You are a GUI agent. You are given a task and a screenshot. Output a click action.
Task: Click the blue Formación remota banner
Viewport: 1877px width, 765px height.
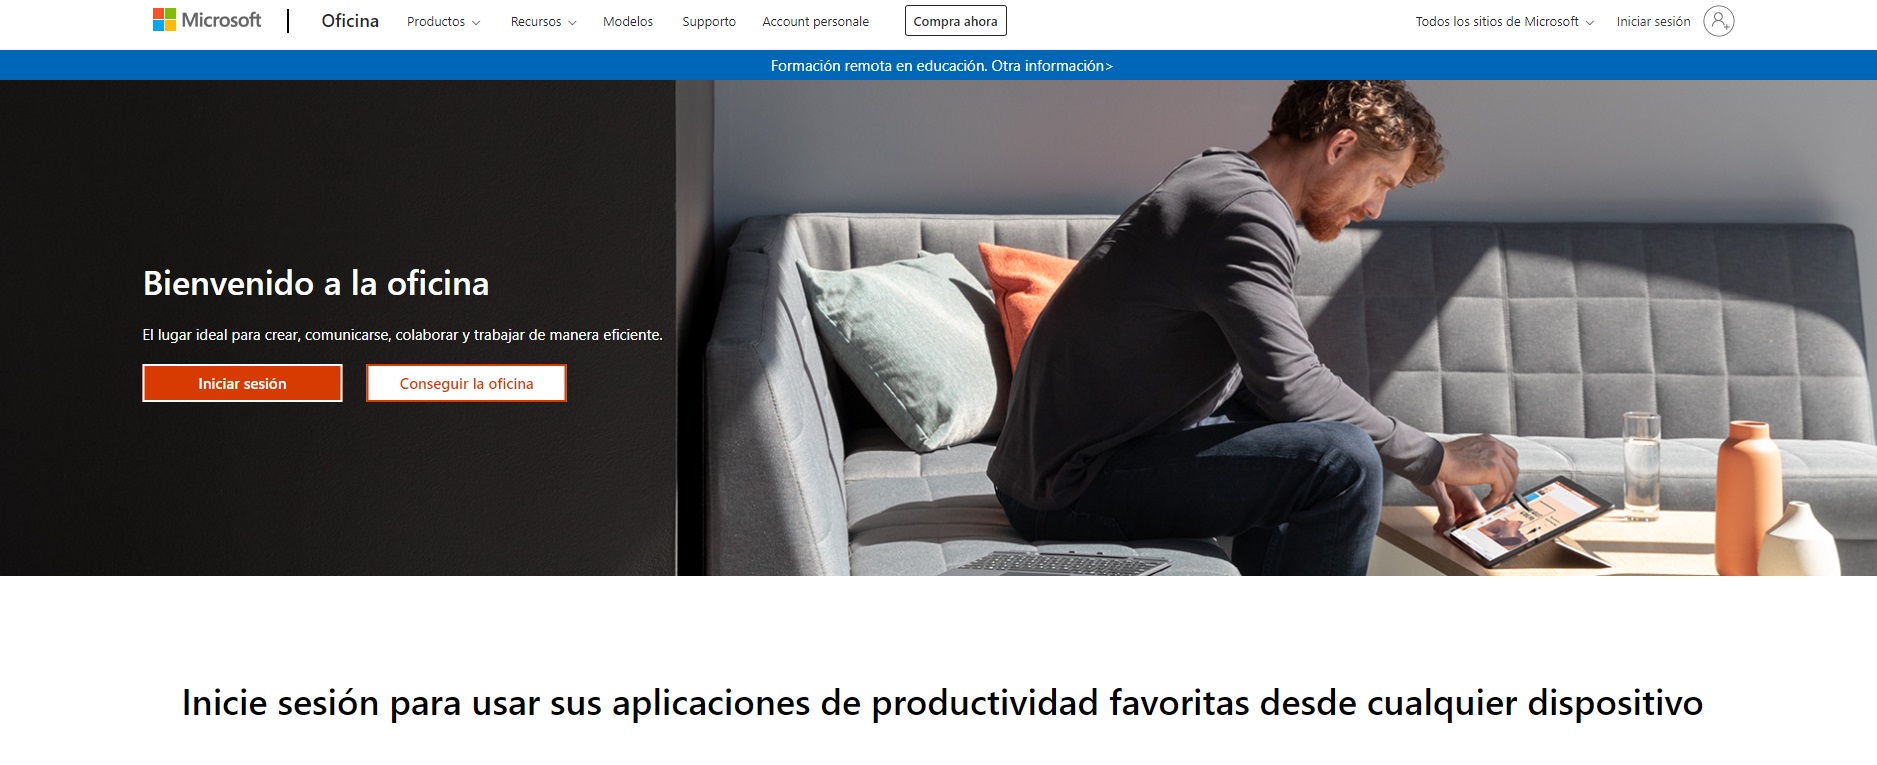938,65
